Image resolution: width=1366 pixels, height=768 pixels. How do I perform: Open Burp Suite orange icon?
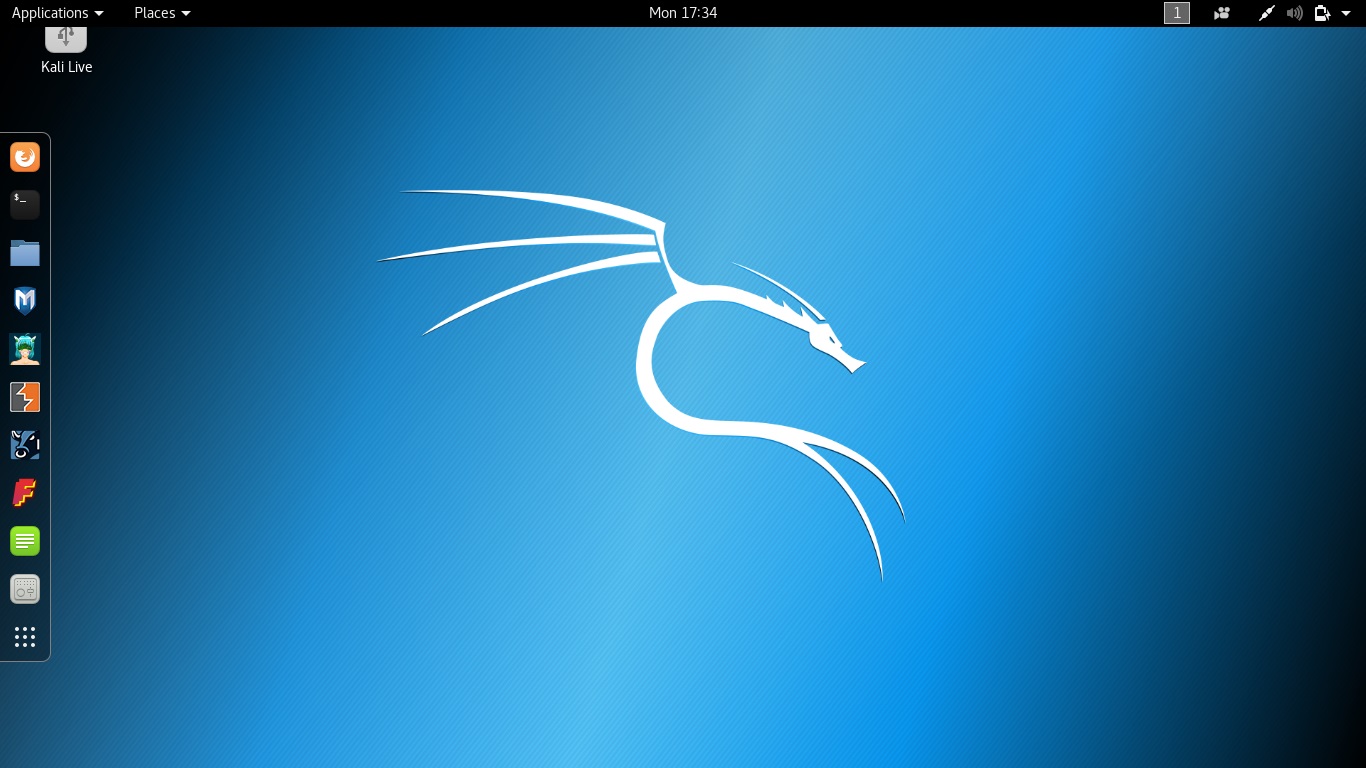[25, 397]
